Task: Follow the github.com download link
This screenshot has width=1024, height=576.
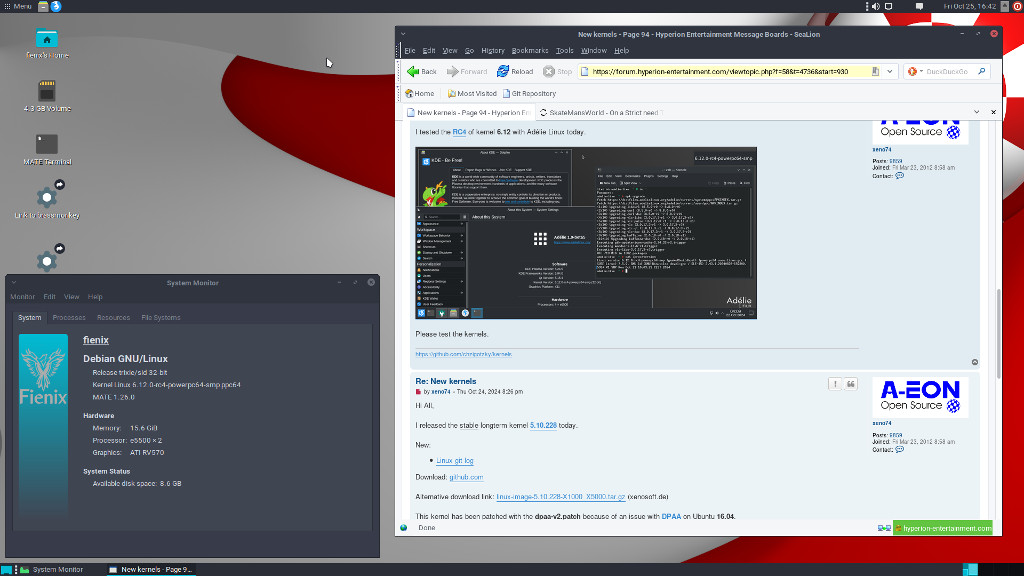Action: [466, 477]
